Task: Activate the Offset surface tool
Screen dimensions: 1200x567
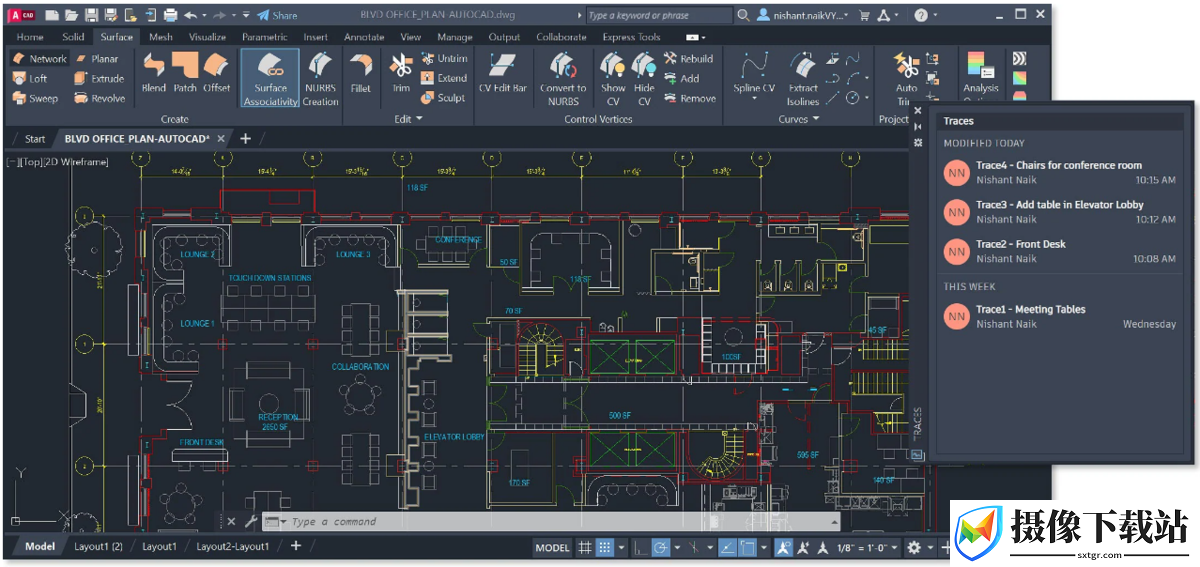Action: [x=217, y=73]
